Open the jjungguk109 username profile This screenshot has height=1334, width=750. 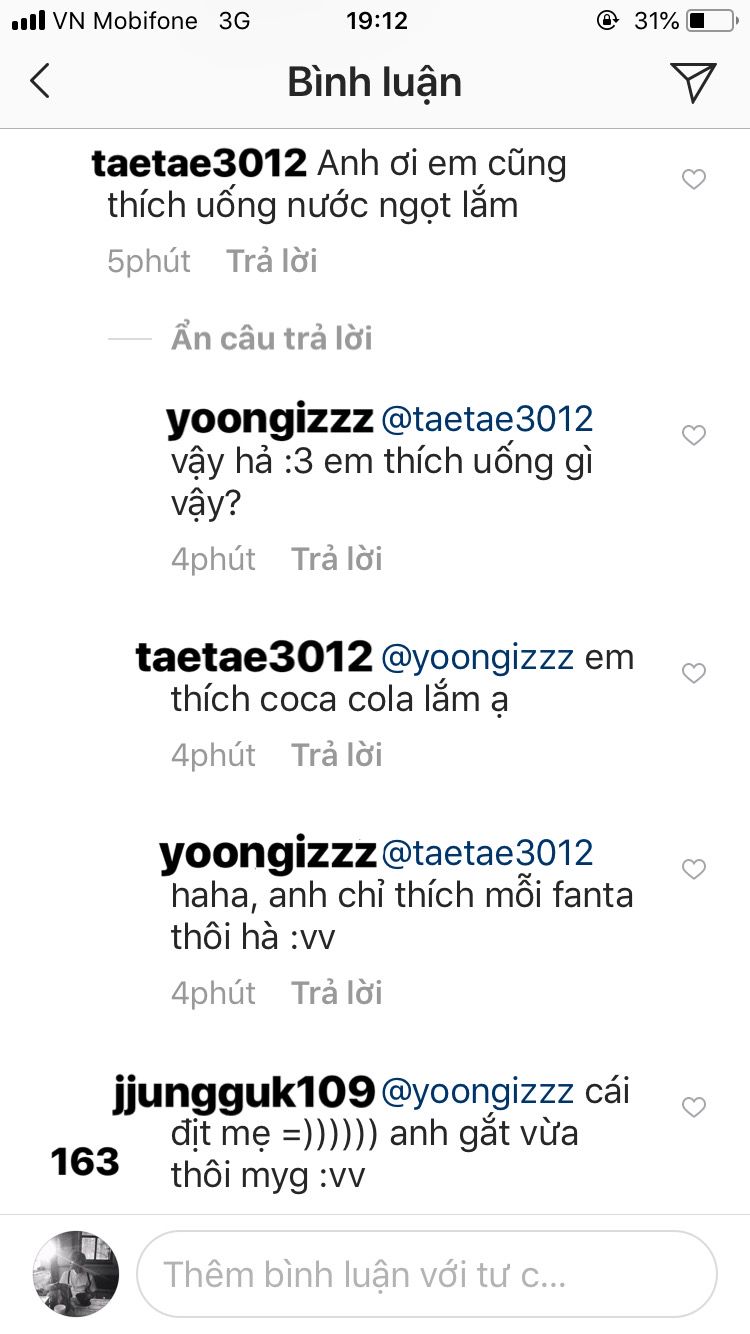pyautogui.click(x=246, y=1091)
